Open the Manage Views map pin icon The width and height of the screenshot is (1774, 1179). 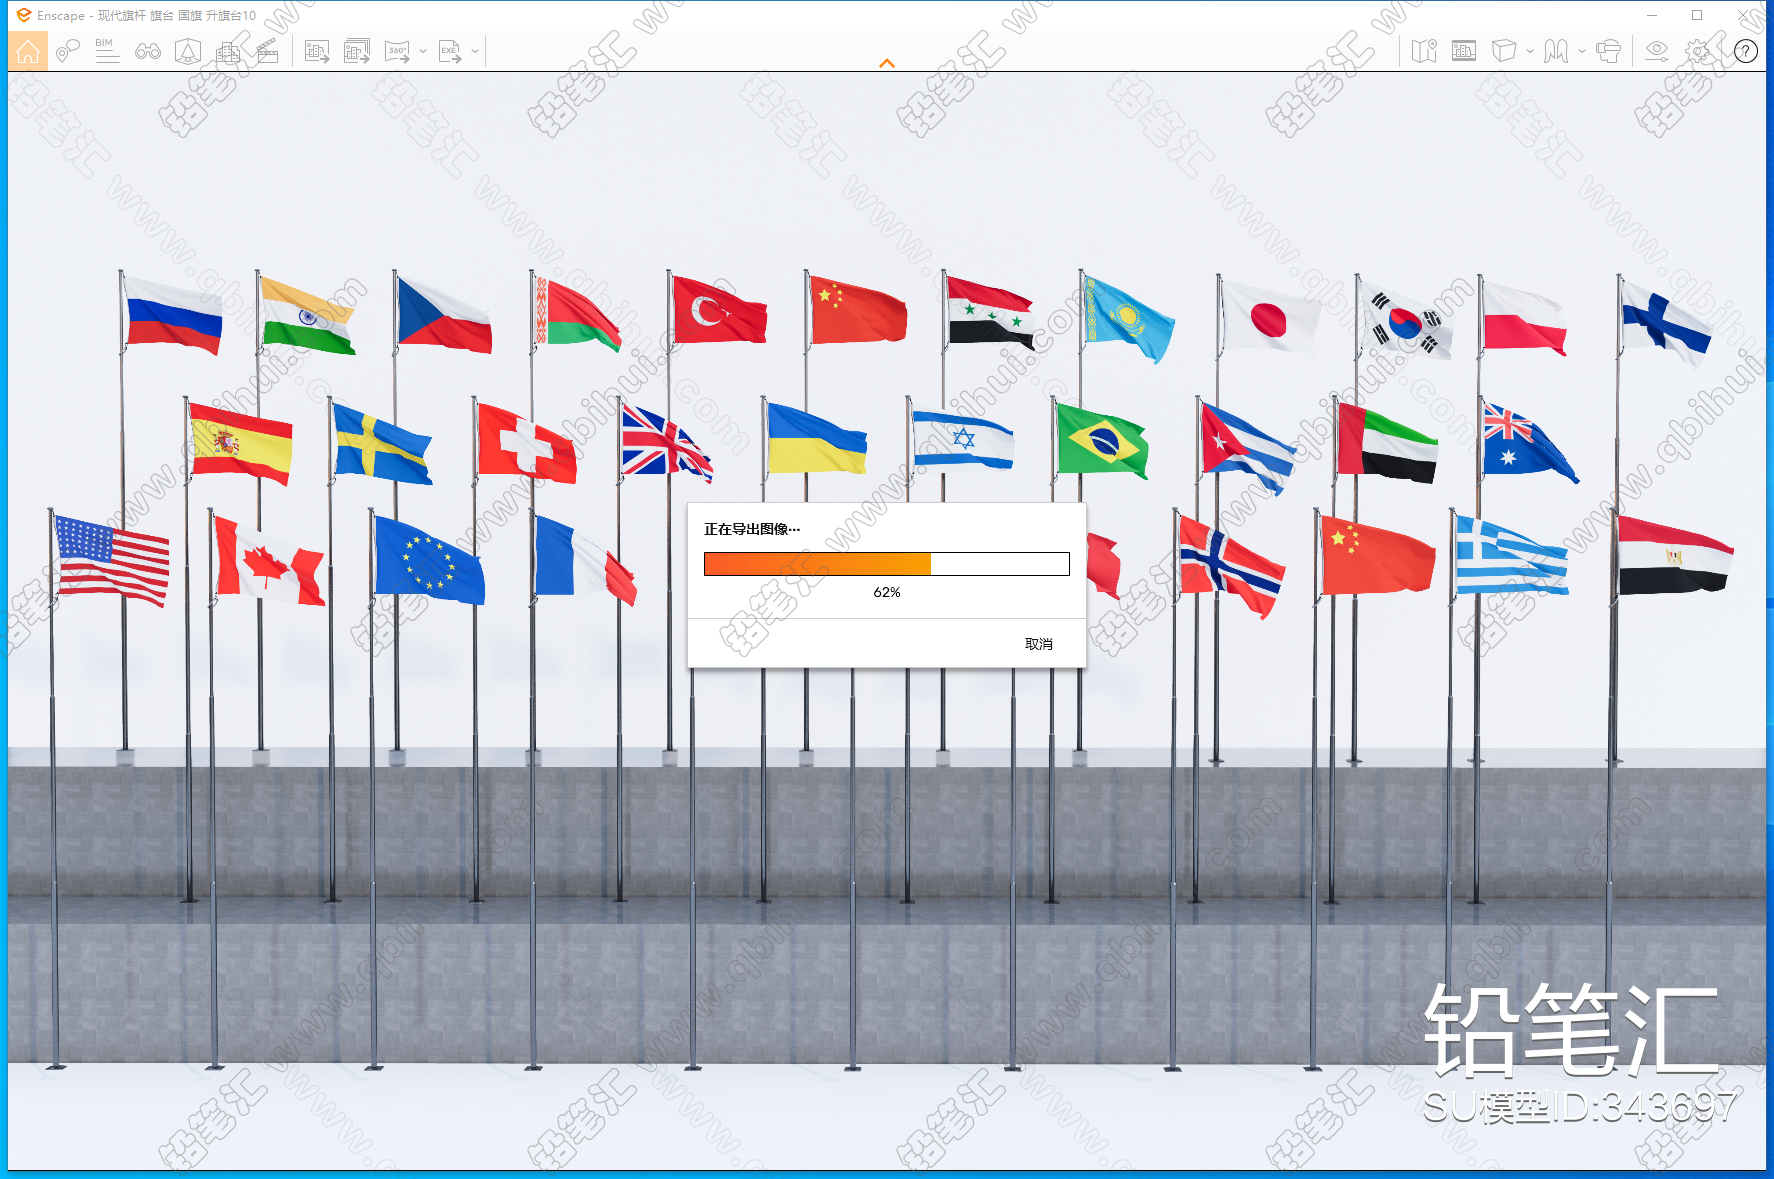tap(68, 51)
